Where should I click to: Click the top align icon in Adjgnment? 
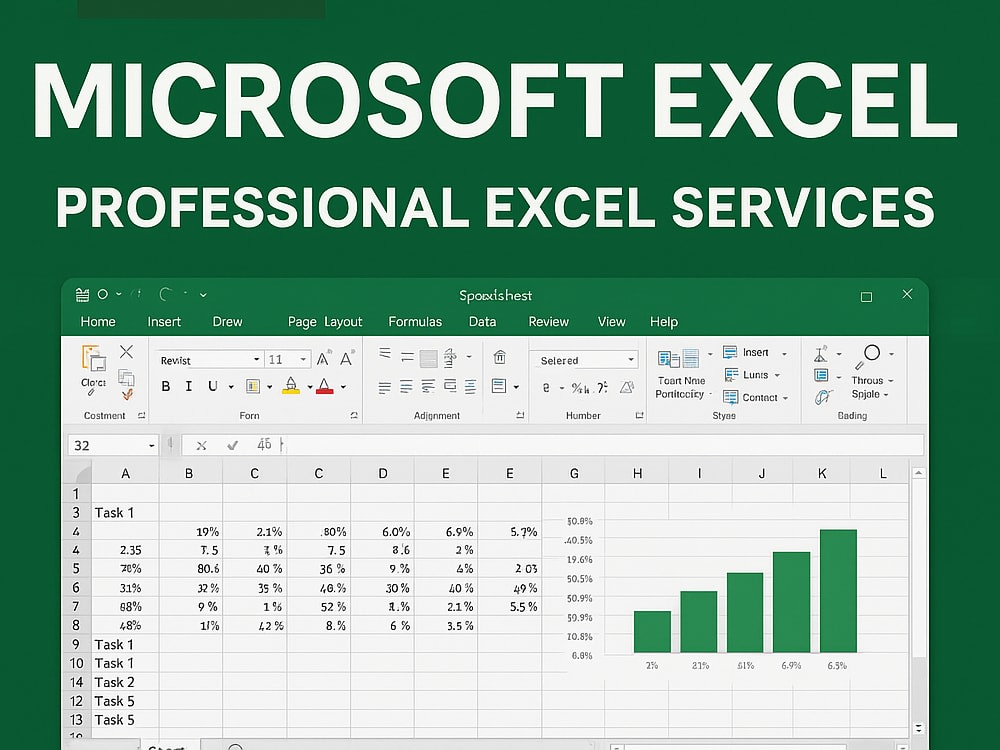385,353
